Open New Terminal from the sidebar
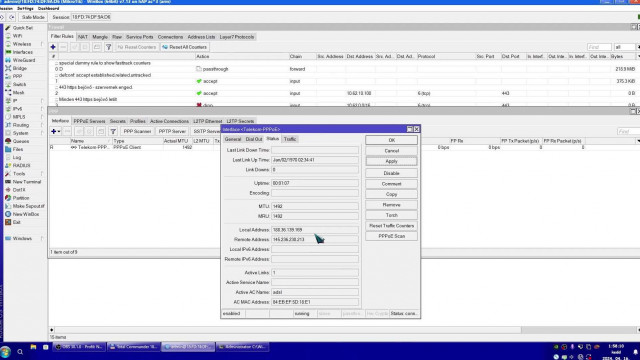 pos(27,182)
